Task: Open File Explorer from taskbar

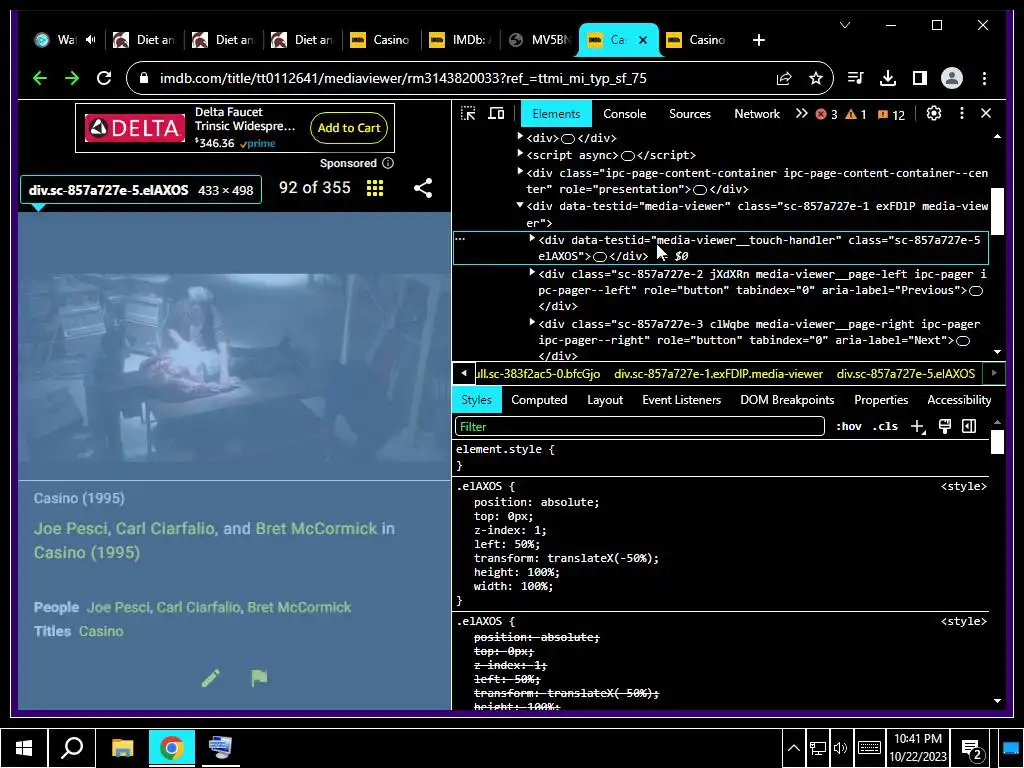Action: pyautogui.click(x=122, y=747)
